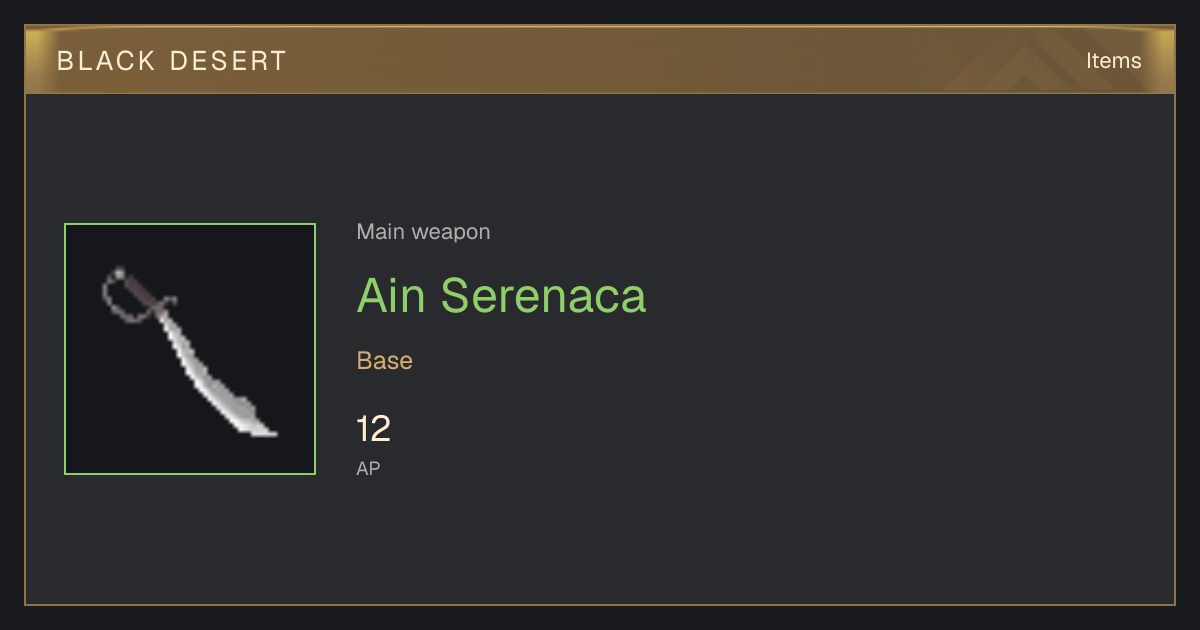Click the word Serenaca in the title
The image size is (1200, 630).
[x=543, y=296]
